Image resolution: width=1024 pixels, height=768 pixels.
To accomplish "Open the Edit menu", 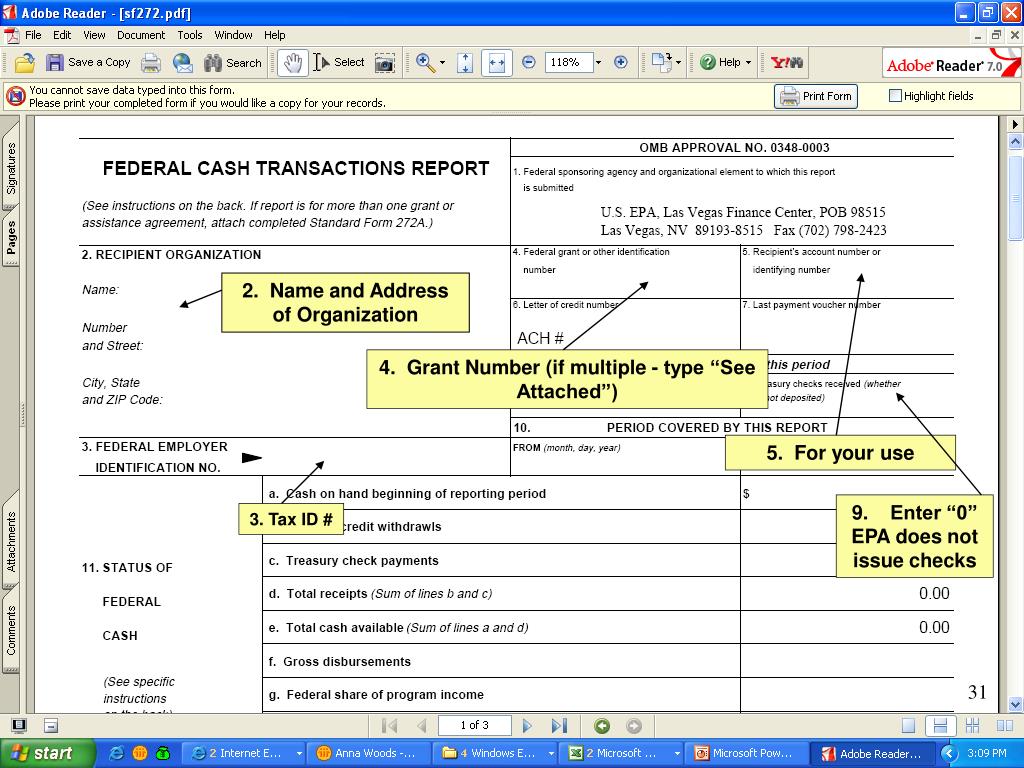I will click(x=62, y=35).
